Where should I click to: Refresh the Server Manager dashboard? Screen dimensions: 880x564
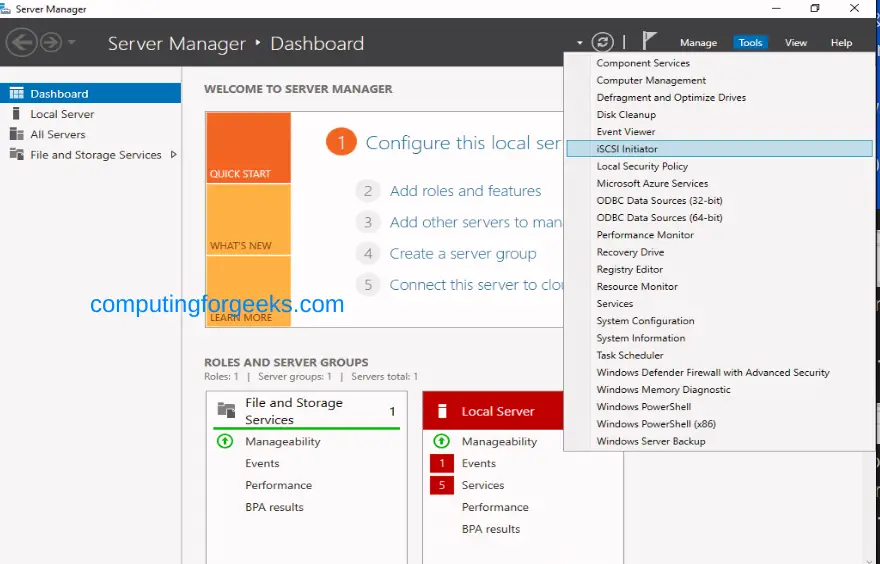coord(603,42)
